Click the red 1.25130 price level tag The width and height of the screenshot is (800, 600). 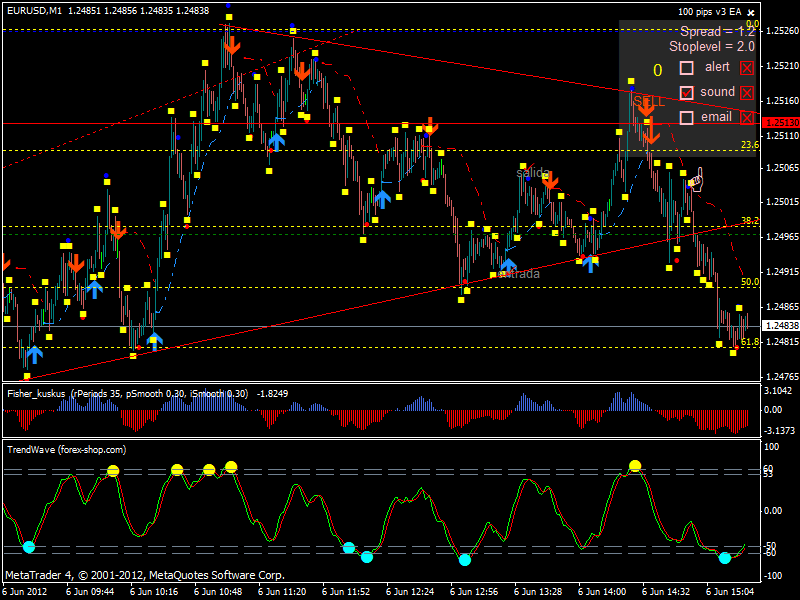pyautogui.click(x=780, y=123)
